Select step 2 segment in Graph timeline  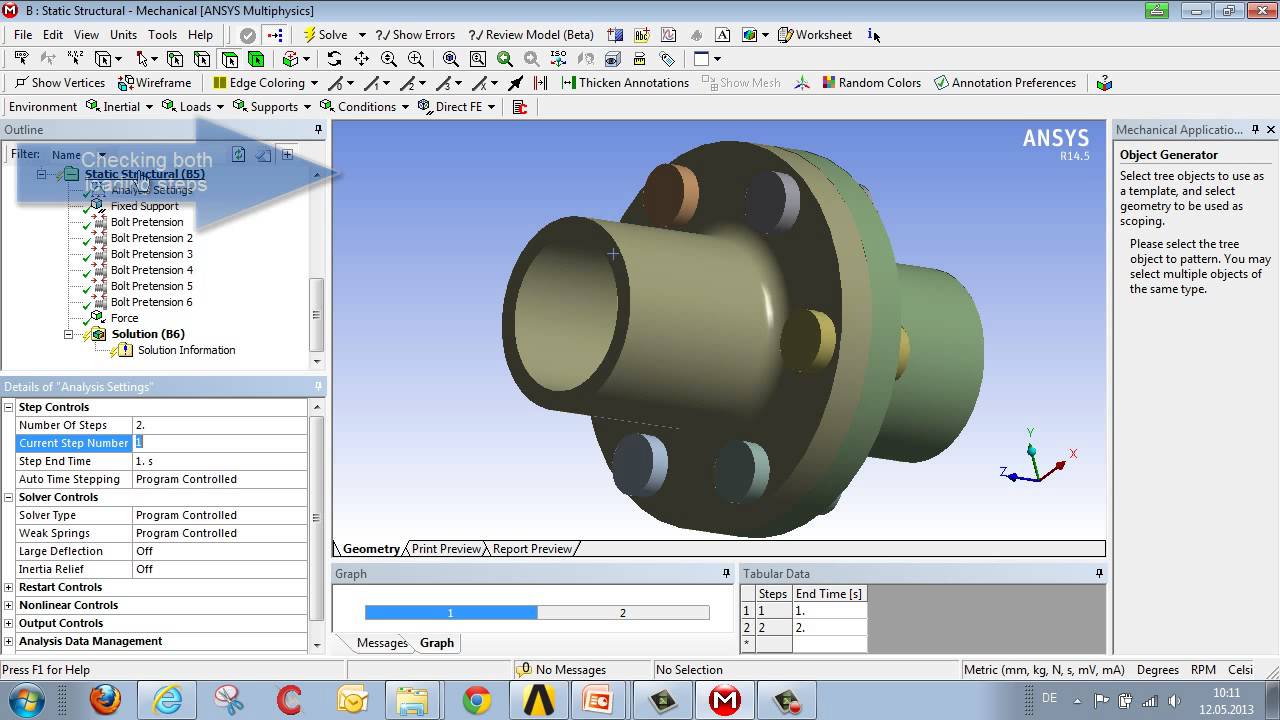click(623, 613)
